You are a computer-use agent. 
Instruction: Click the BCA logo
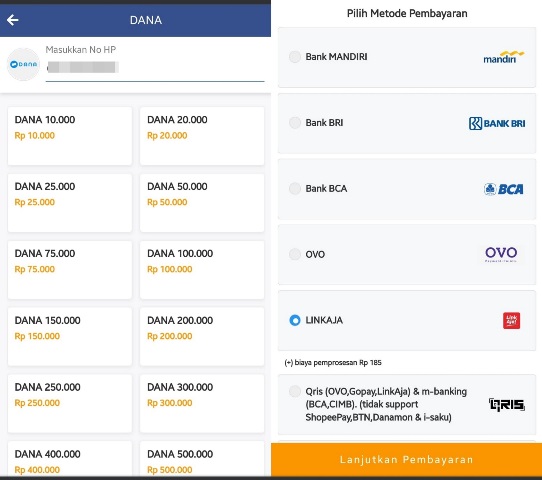coord(504,189)
